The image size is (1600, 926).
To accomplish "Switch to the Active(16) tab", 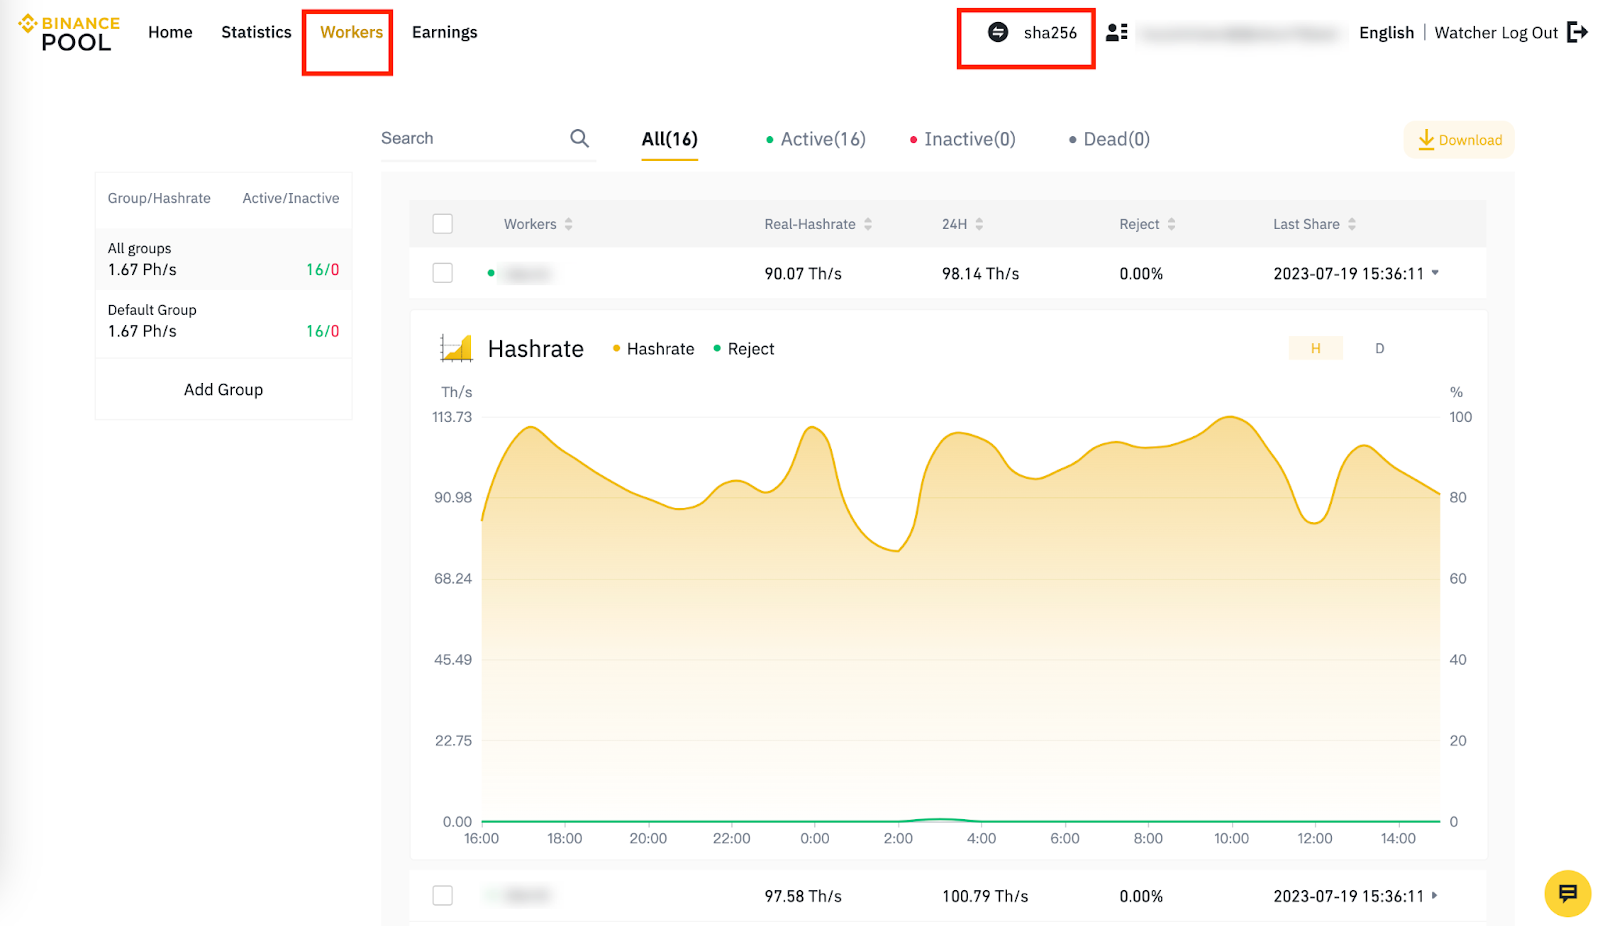I will (x=815, y=139).
